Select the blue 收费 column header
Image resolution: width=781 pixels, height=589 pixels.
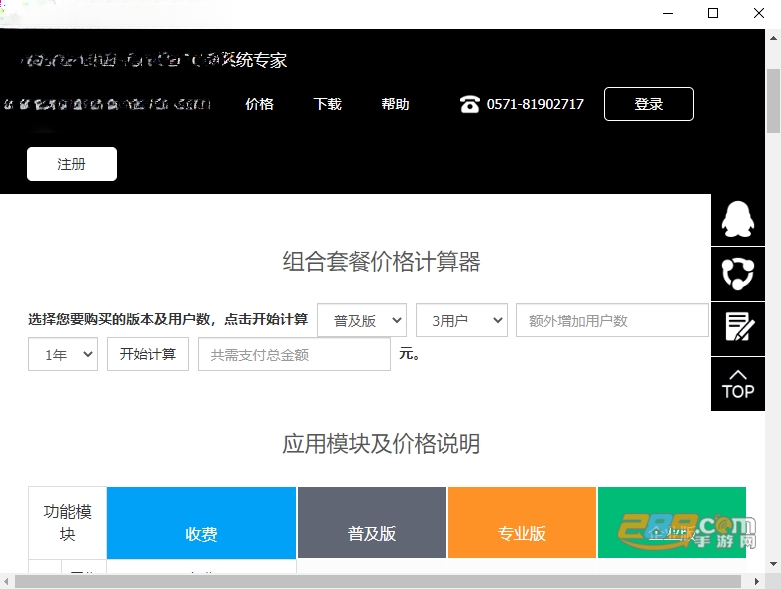coord(201,523)
